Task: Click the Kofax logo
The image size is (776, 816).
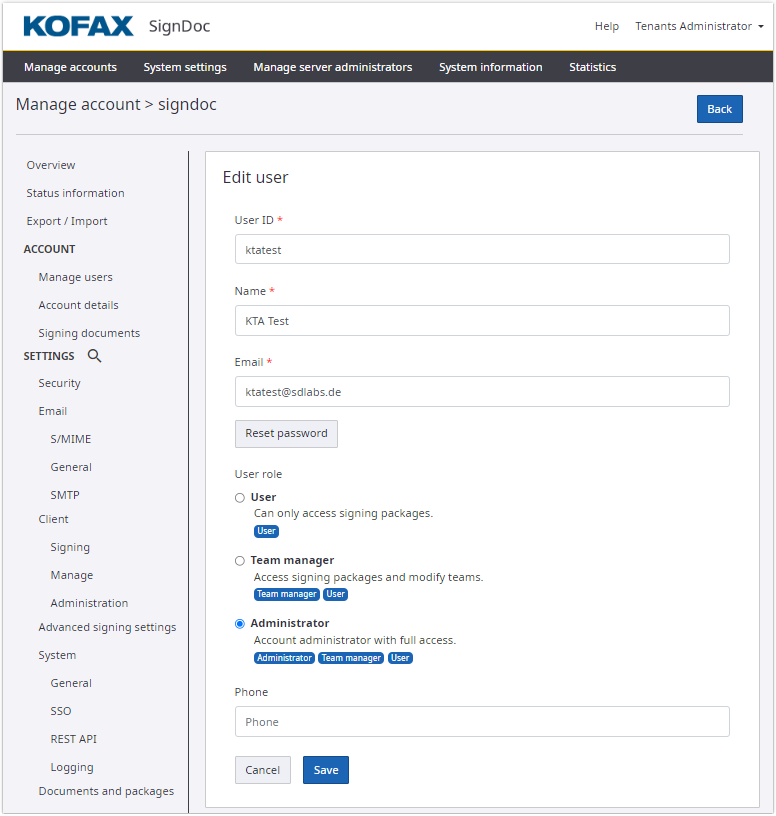Action: pos(78,26)
